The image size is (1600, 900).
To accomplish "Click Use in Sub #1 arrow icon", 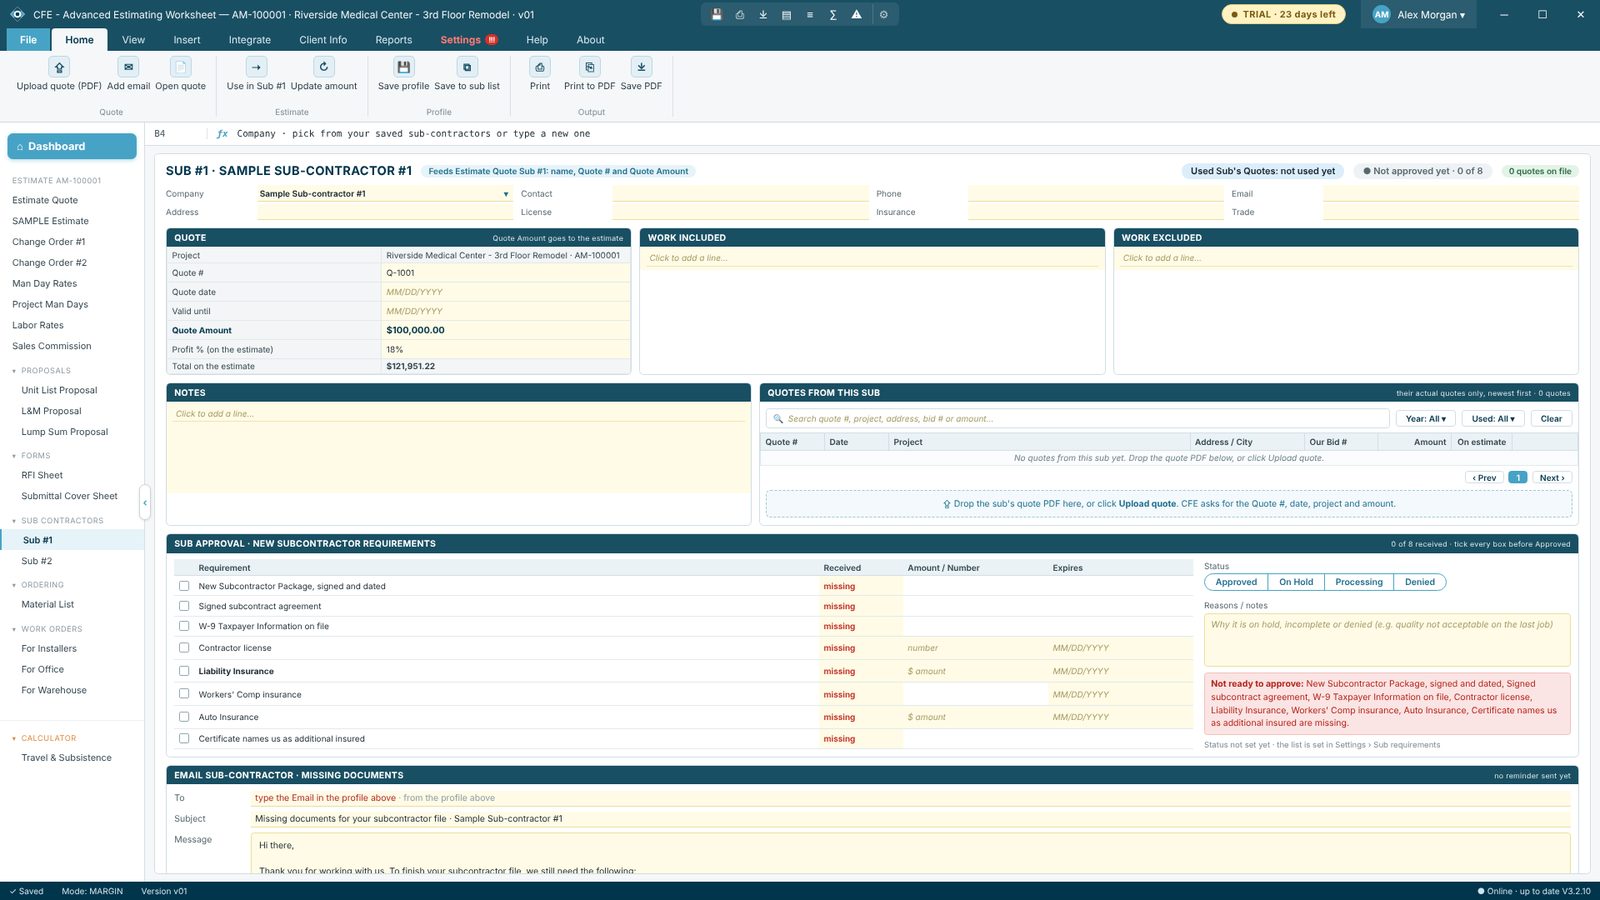I will [256, 67].
